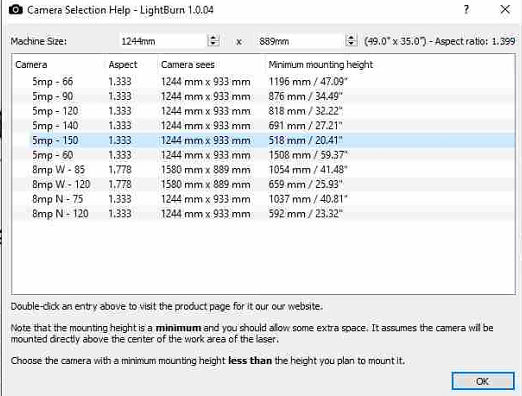Viewport: 522px width, 396px height.
Task: Click the Camera column header
Action: pyautogui.click(x=31, y=65)
